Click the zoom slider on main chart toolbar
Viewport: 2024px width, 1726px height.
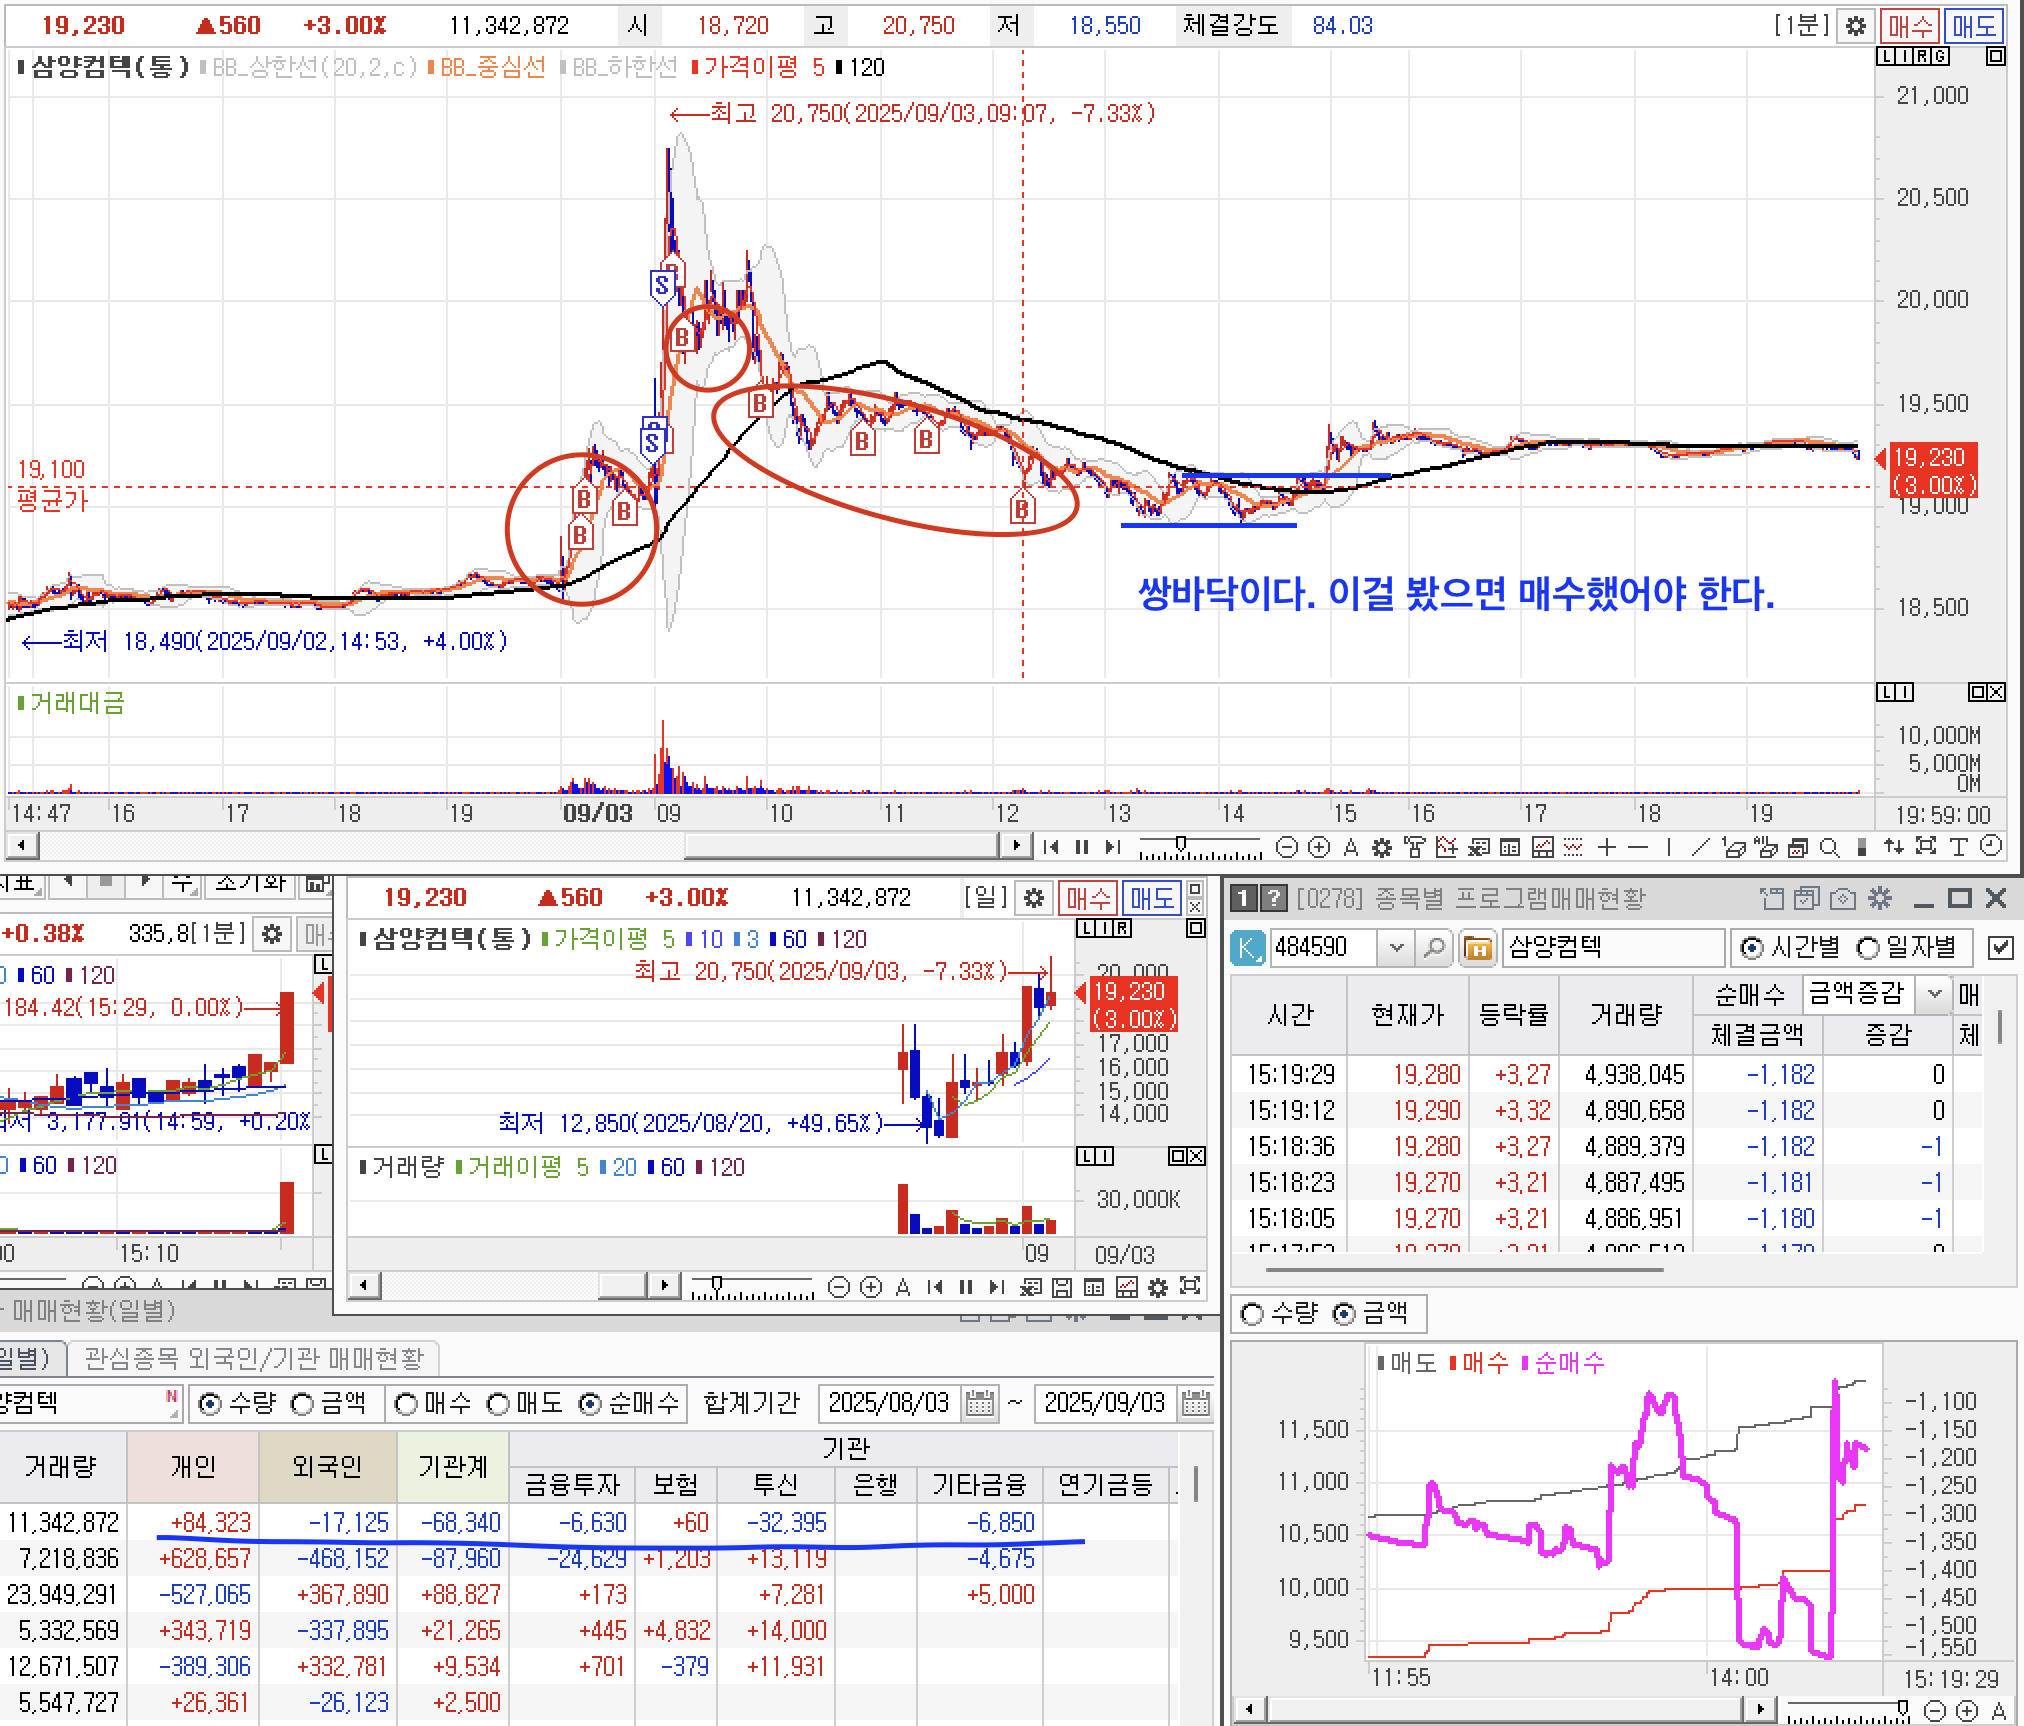(x=1181, y=846)
